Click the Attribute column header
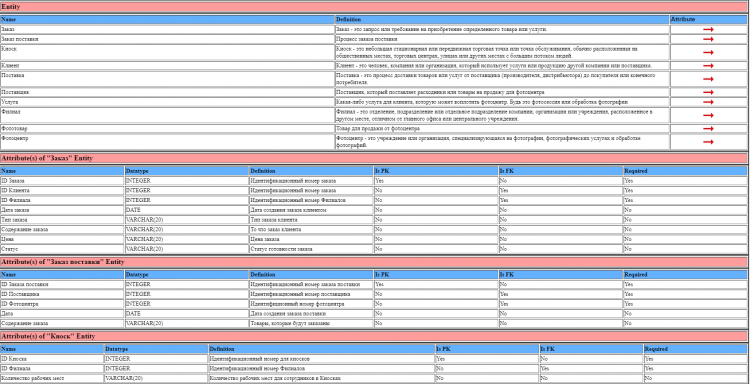 pyautogui.click(x=708, y=20)
